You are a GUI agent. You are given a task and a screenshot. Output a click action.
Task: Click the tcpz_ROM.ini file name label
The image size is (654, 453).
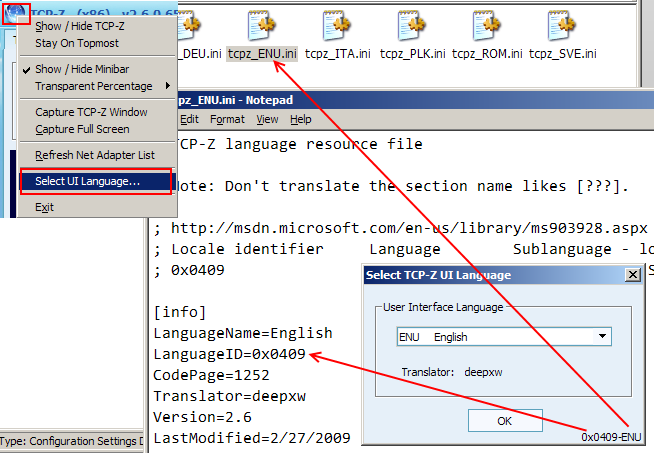pos(487,54)
